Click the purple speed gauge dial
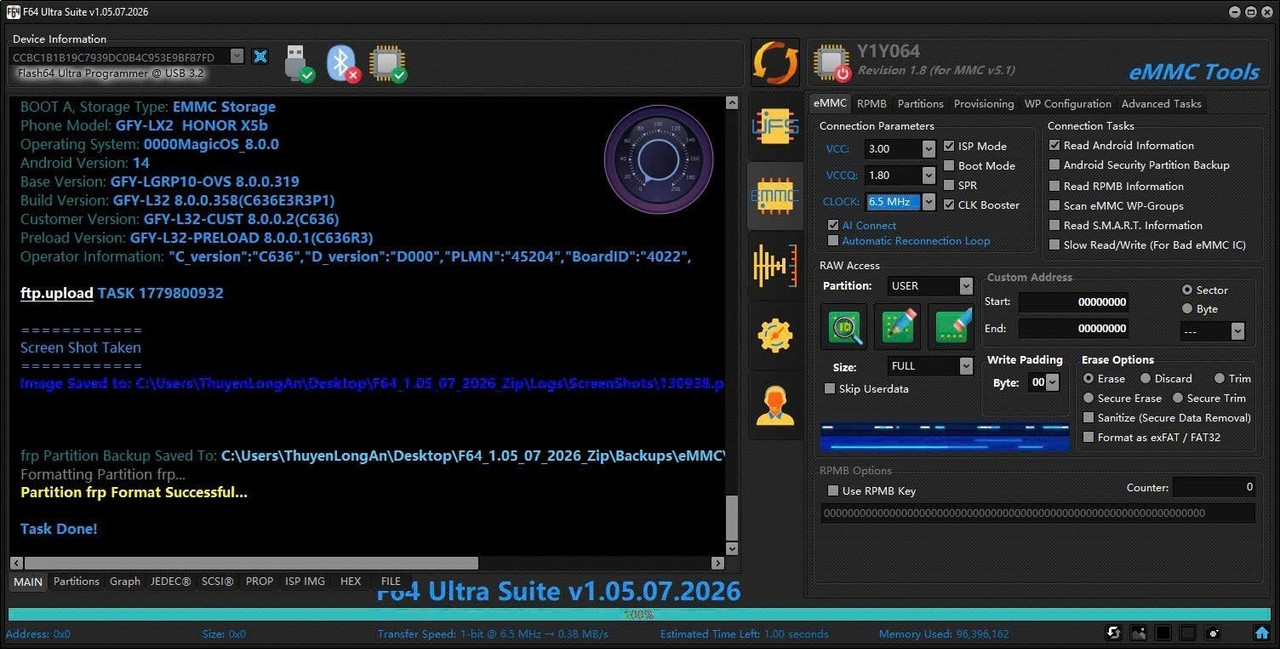The width and height of the screenshot is (1280, 649). (658, 159)
